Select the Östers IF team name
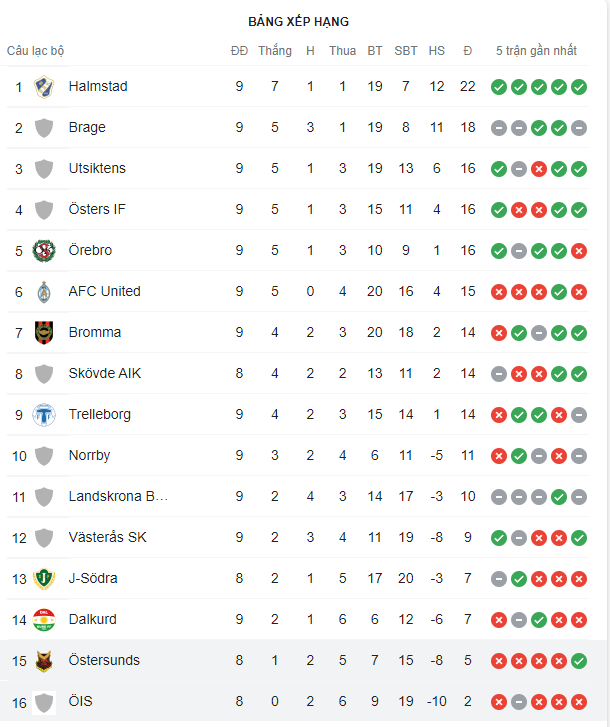 tap(97, 210)
